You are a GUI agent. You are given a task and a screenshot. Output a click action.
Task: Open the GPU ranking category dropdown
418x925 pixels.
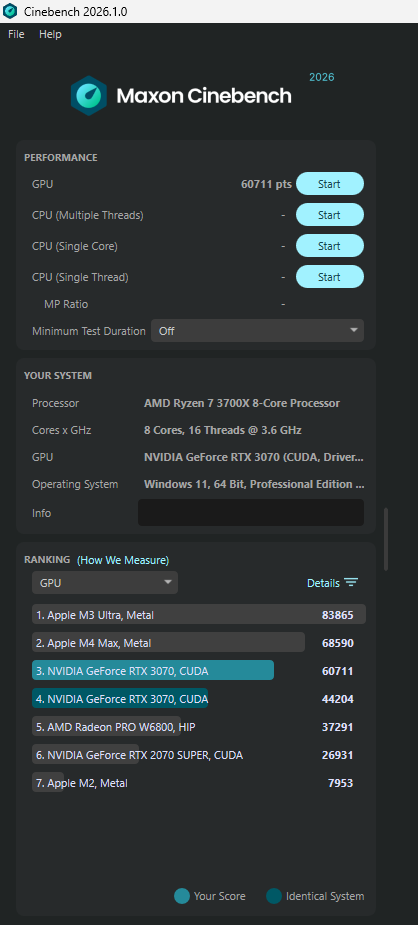coord(105,583)
